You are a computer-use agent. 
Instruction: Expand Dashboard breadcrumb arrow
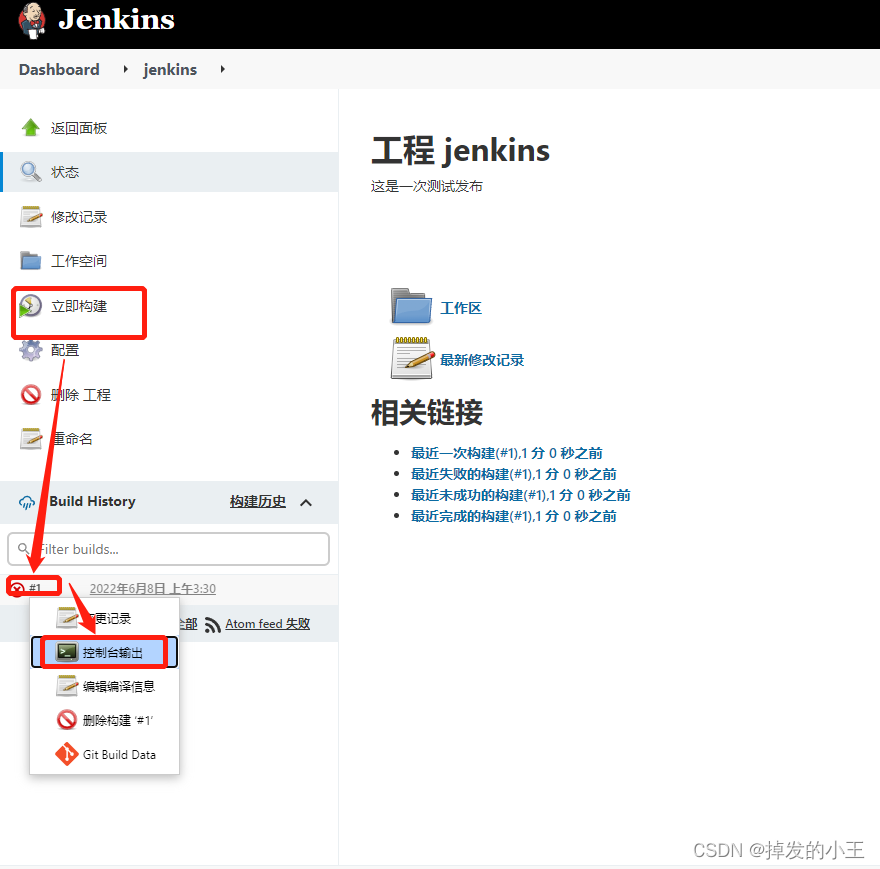pyautogui.click(x=125, y=69)
